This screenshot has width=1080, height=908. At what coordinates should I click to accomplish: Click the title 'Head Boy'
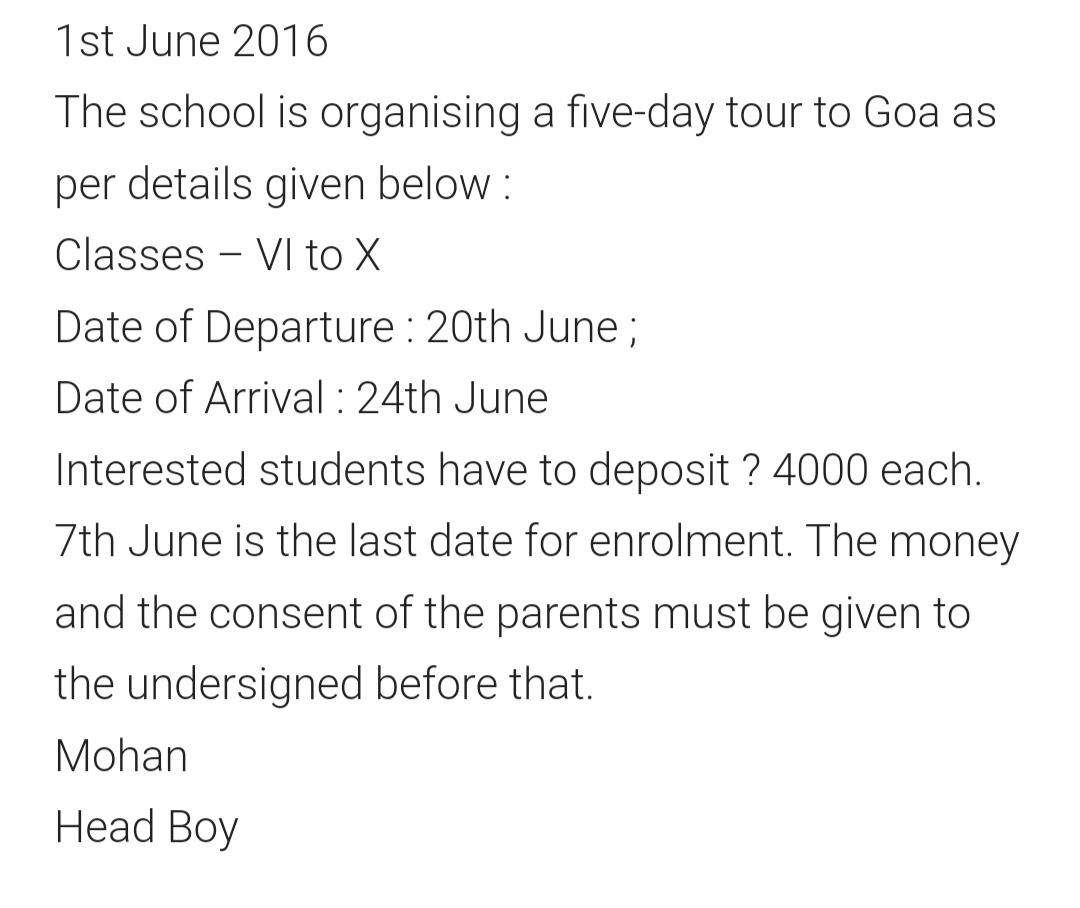(147, 827)
